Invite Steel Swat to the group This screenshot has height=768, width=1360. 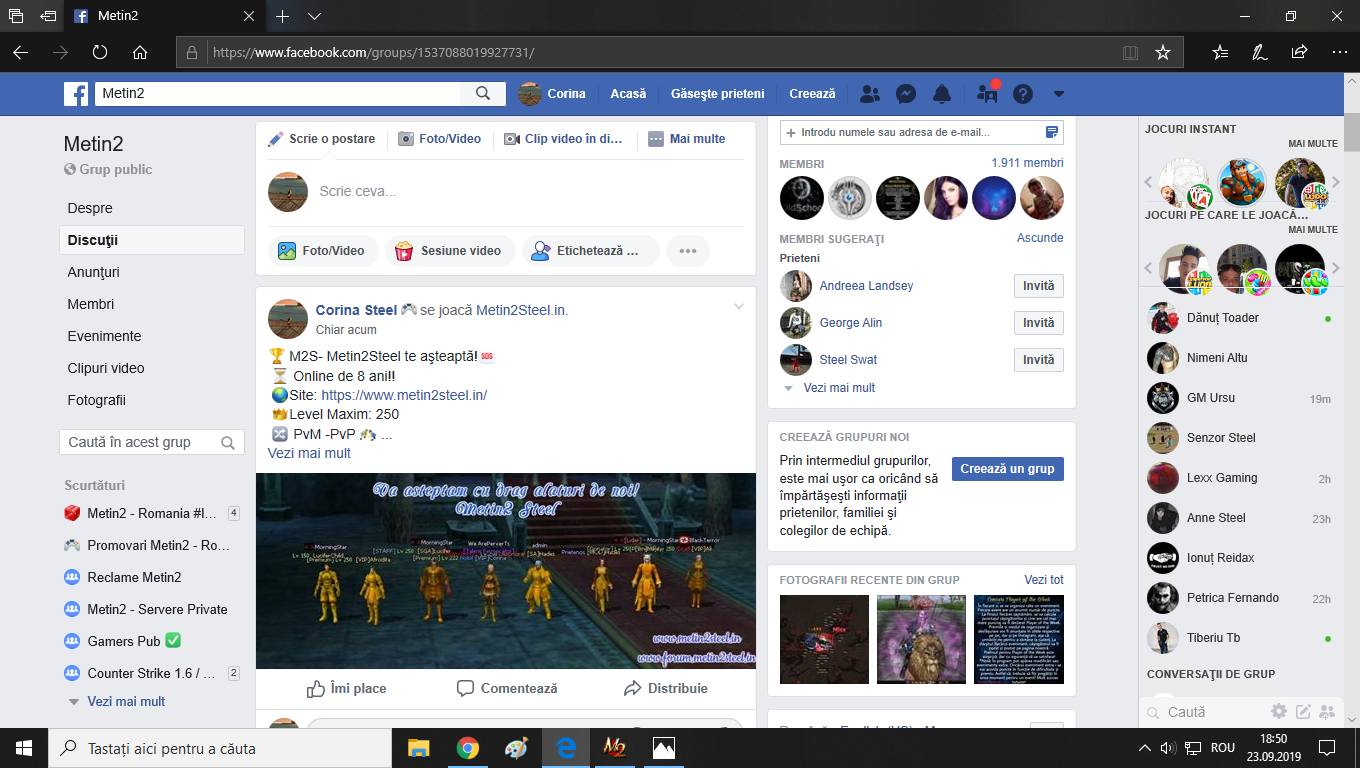coord(1038,360)
